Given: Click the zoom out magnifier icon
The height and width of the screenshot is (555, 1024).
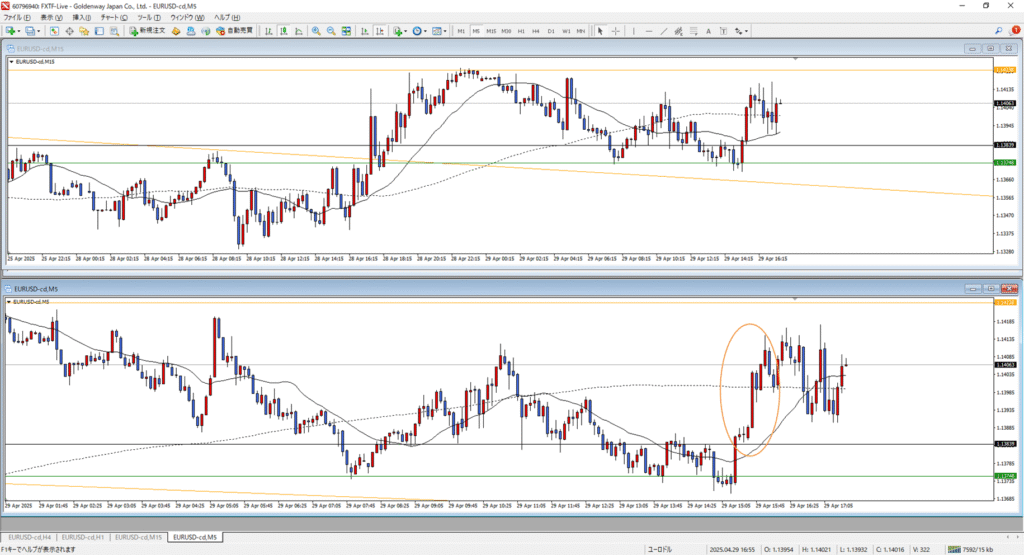Looking at the screenshot, I should point(331,31).
